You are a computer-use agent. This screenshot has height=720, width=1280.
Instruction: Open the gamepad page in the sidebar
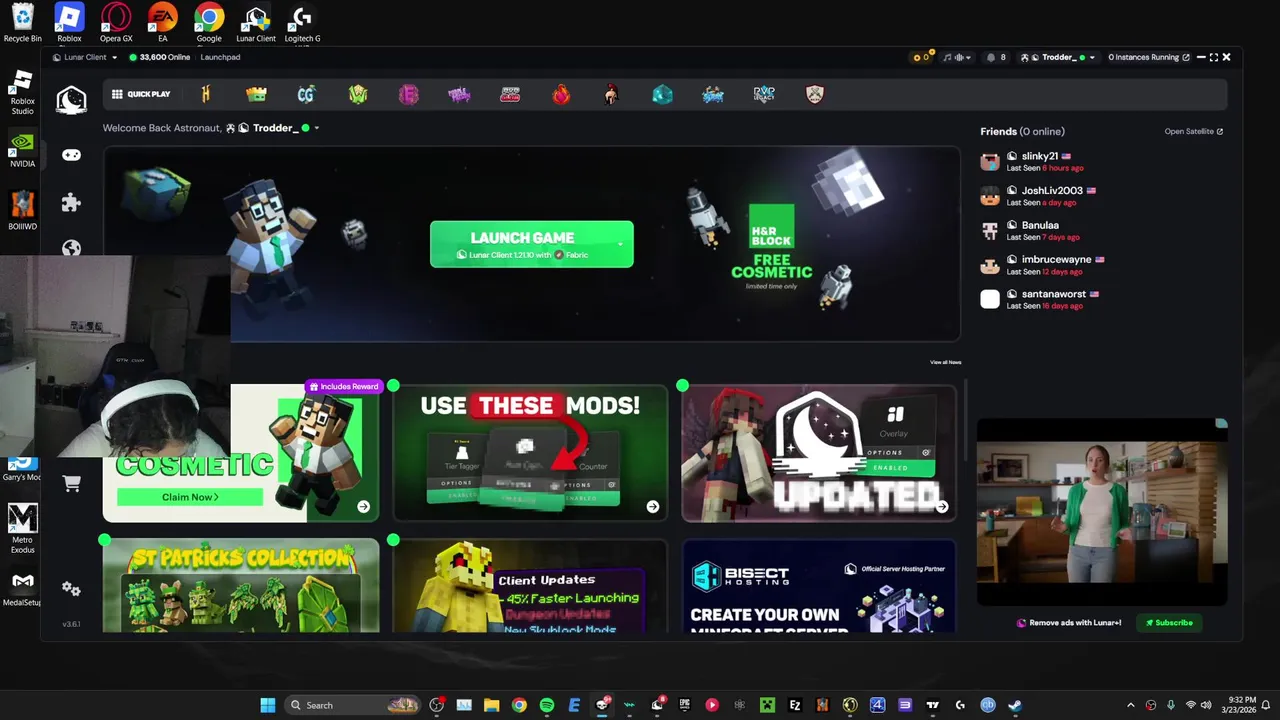71,155
